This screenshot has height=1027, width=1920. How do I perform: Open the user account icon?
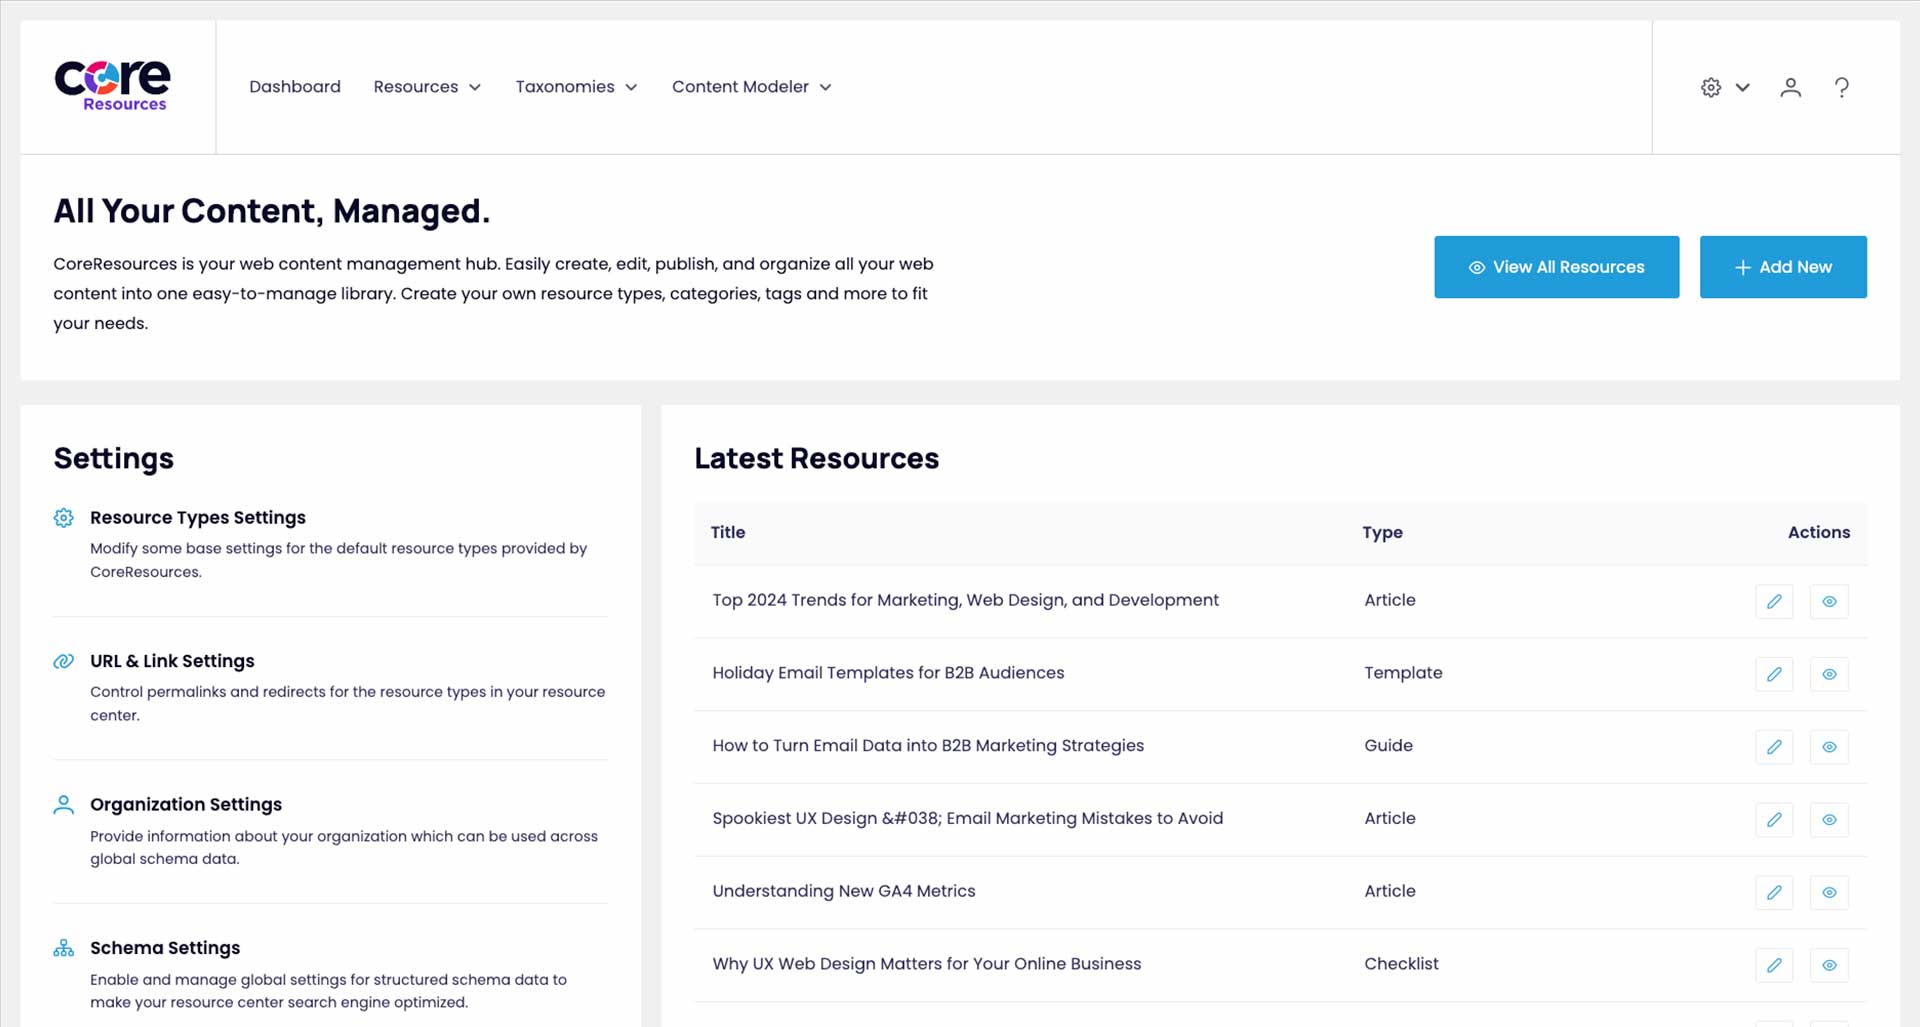coord(1790,87)
